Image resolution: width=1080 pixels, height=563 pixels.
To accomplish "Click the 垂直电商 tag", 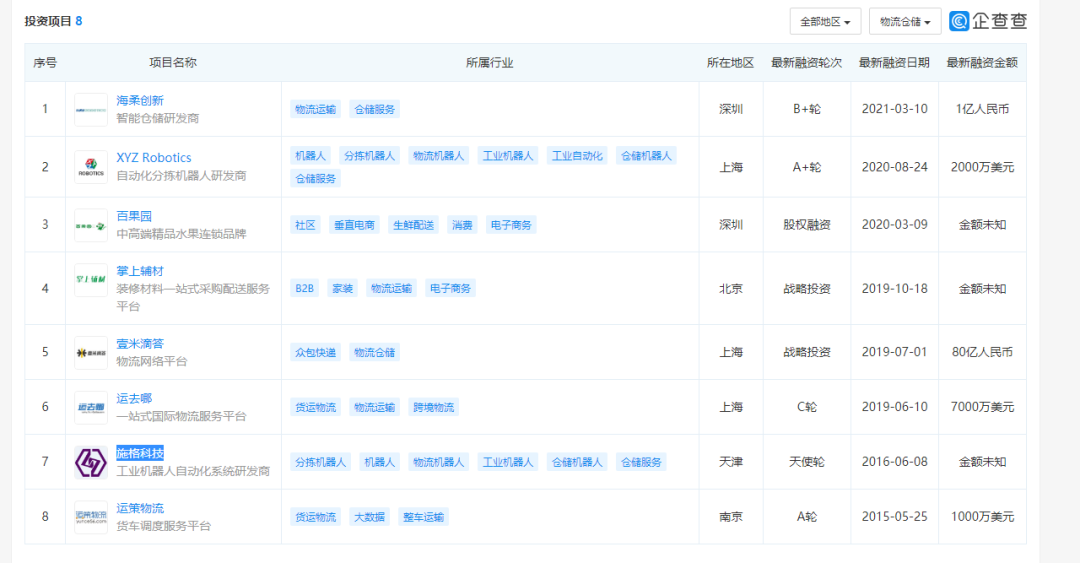I will [354, 225].
